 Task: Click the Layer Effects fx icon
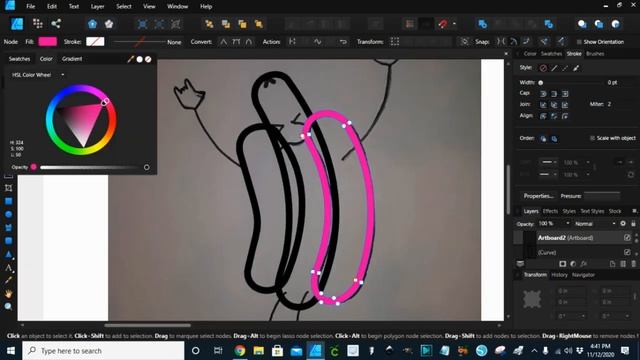point(584,264)
